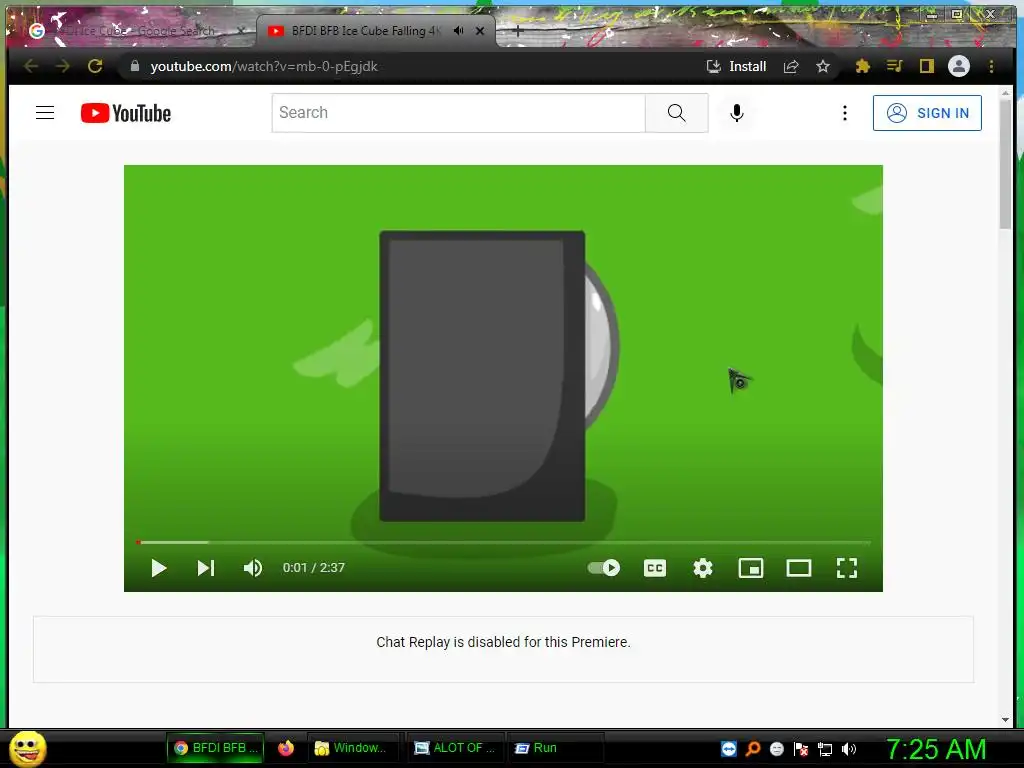The width and height of the screenshot is (1024, 768).
Task: Go forward in browser history
Action: pos(63,66)
